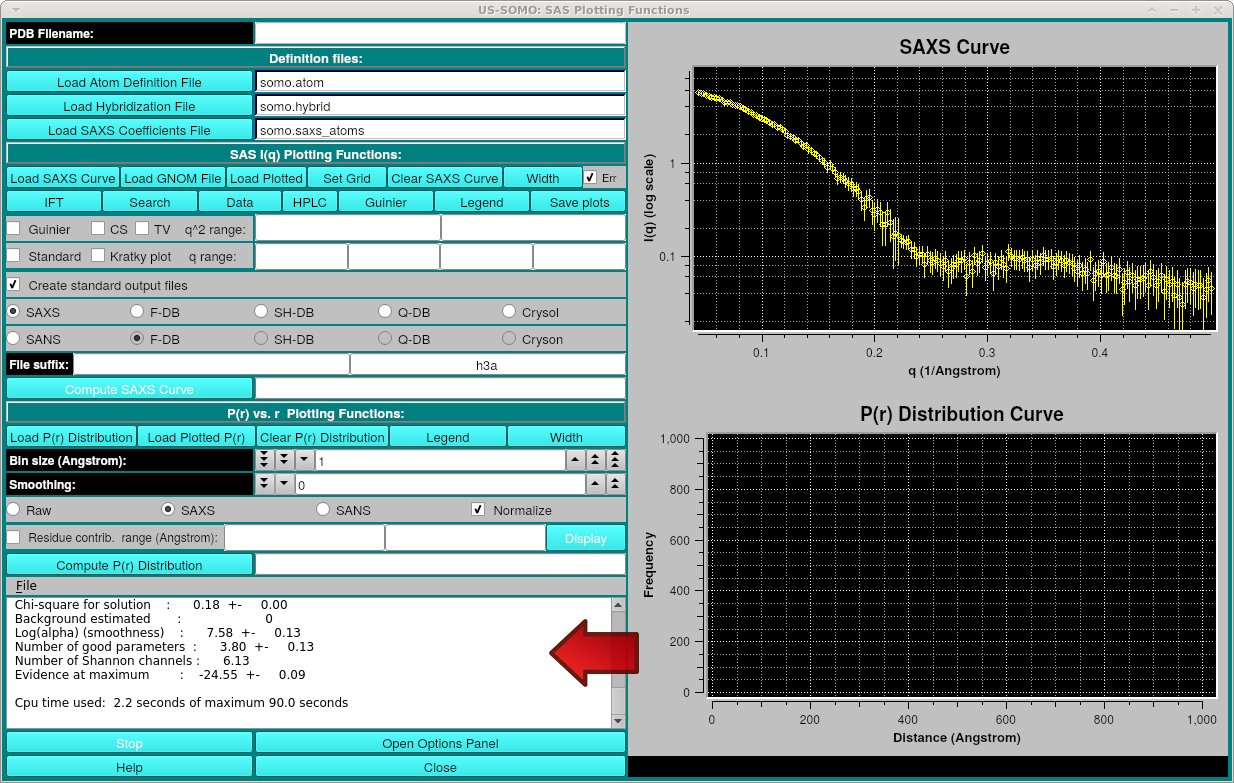Uncheck Create standard output files
The height and width of the screenshot is (783, 1234).
(14, 285)
